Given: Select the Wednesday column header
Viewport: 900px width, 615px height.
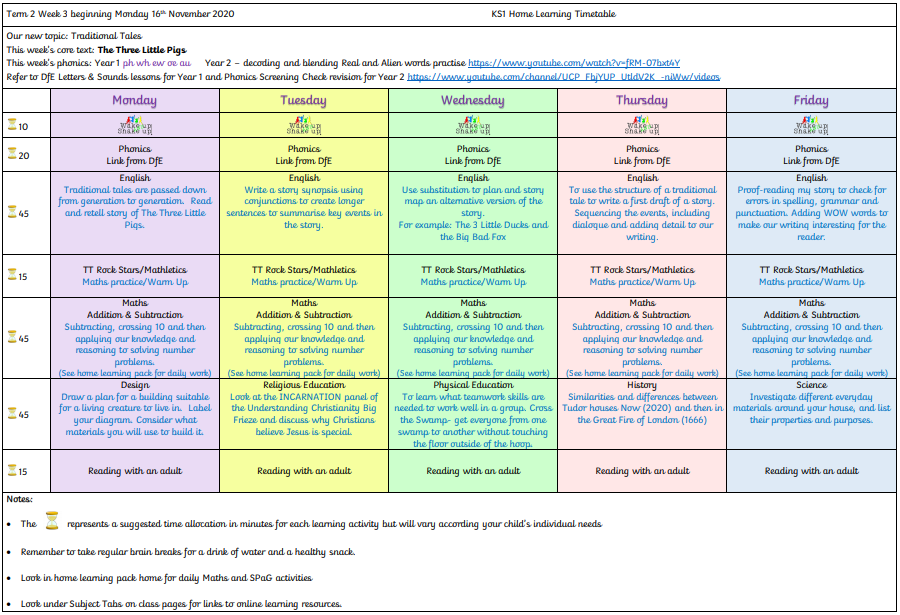Looking at the screenshot, I should 473,101.
